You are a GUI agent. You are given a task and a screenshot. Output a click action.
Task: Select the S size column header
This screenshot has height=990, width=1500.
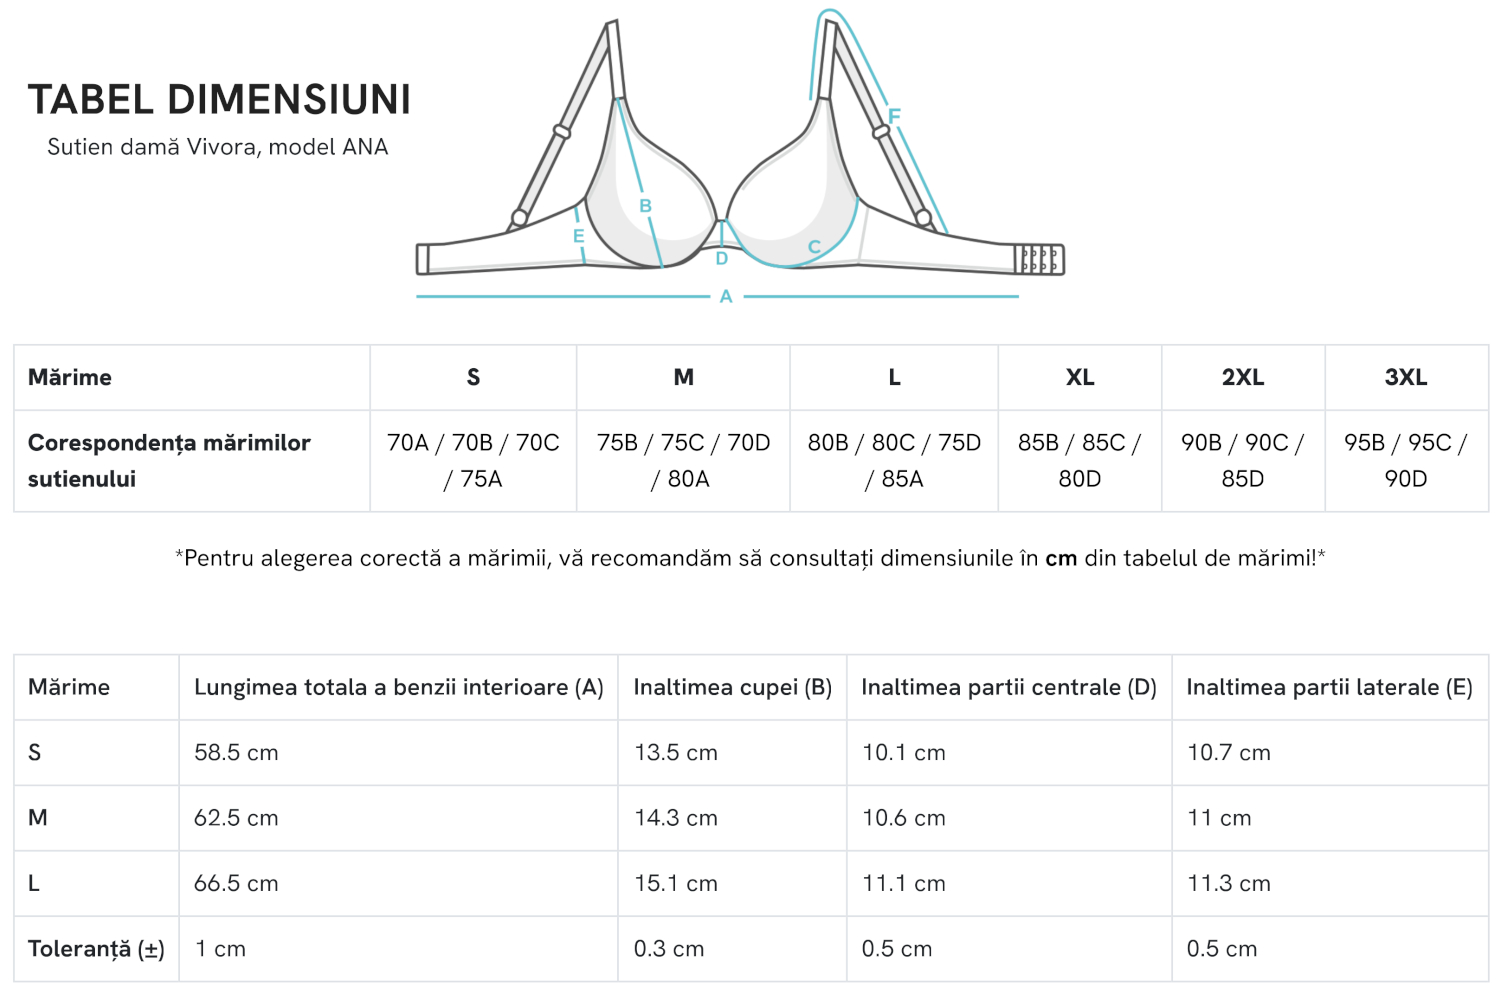pyautogui.click(x=473, y=377)
